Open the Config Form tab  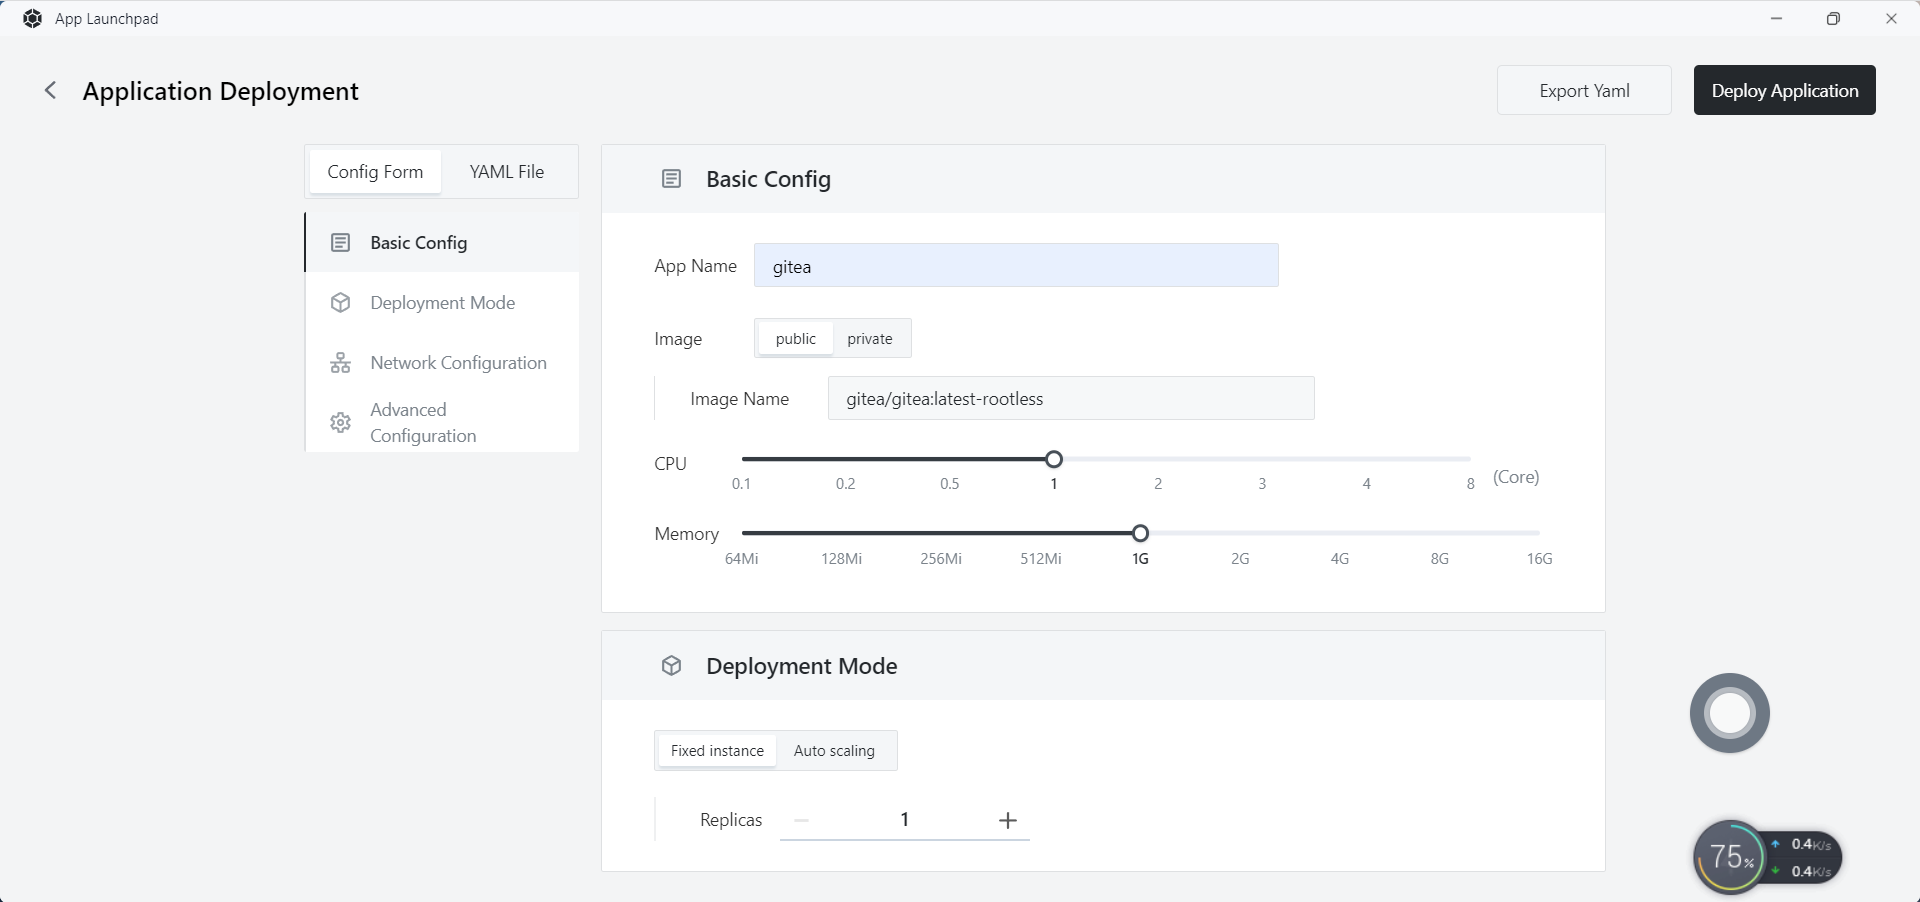tap(375, 172)
